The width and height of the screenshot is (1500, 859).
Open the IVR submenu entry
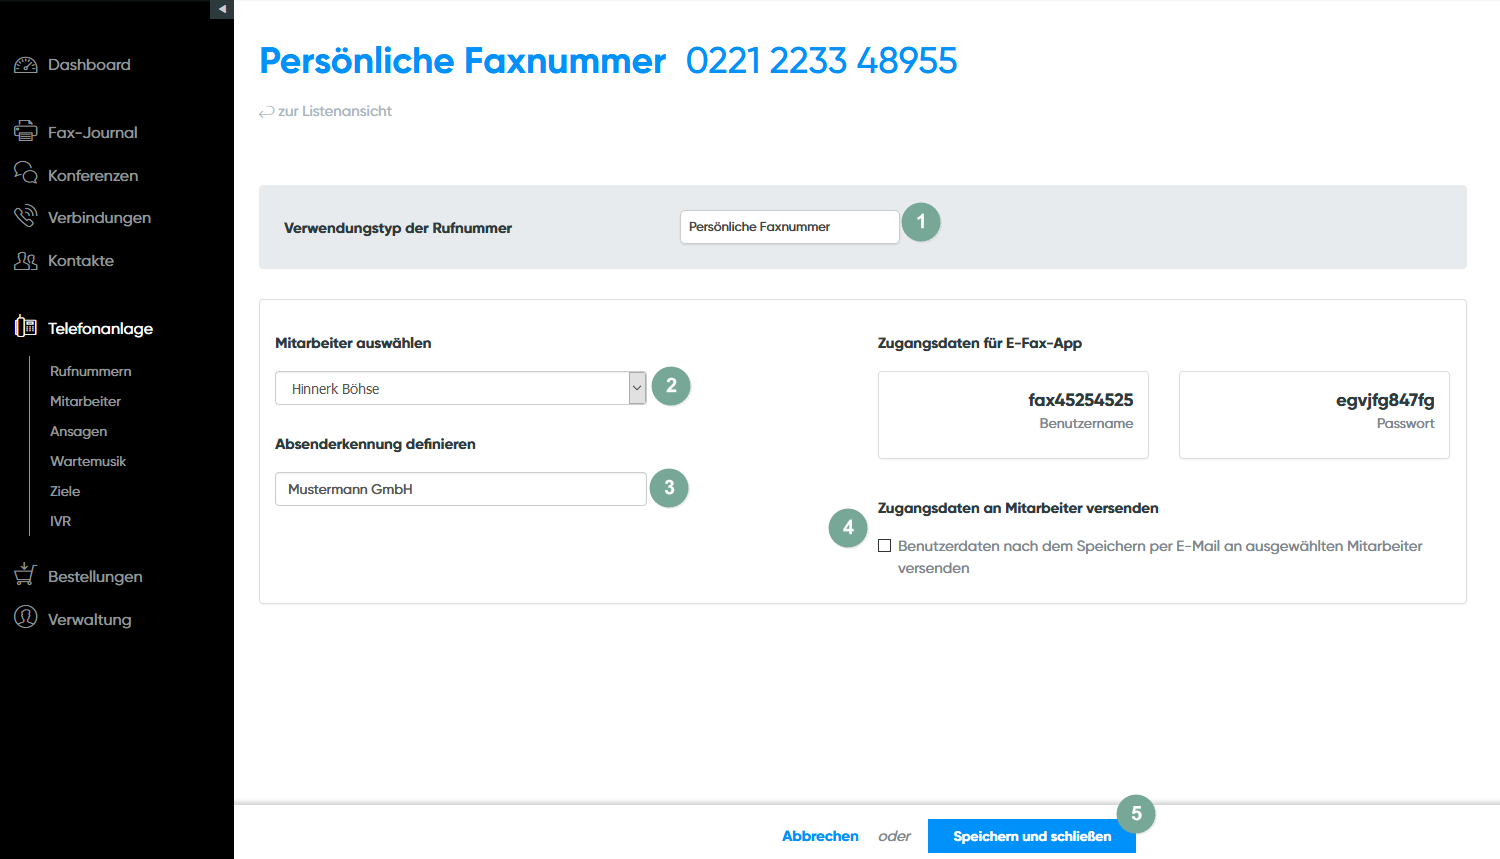click(x=61, y=521)
